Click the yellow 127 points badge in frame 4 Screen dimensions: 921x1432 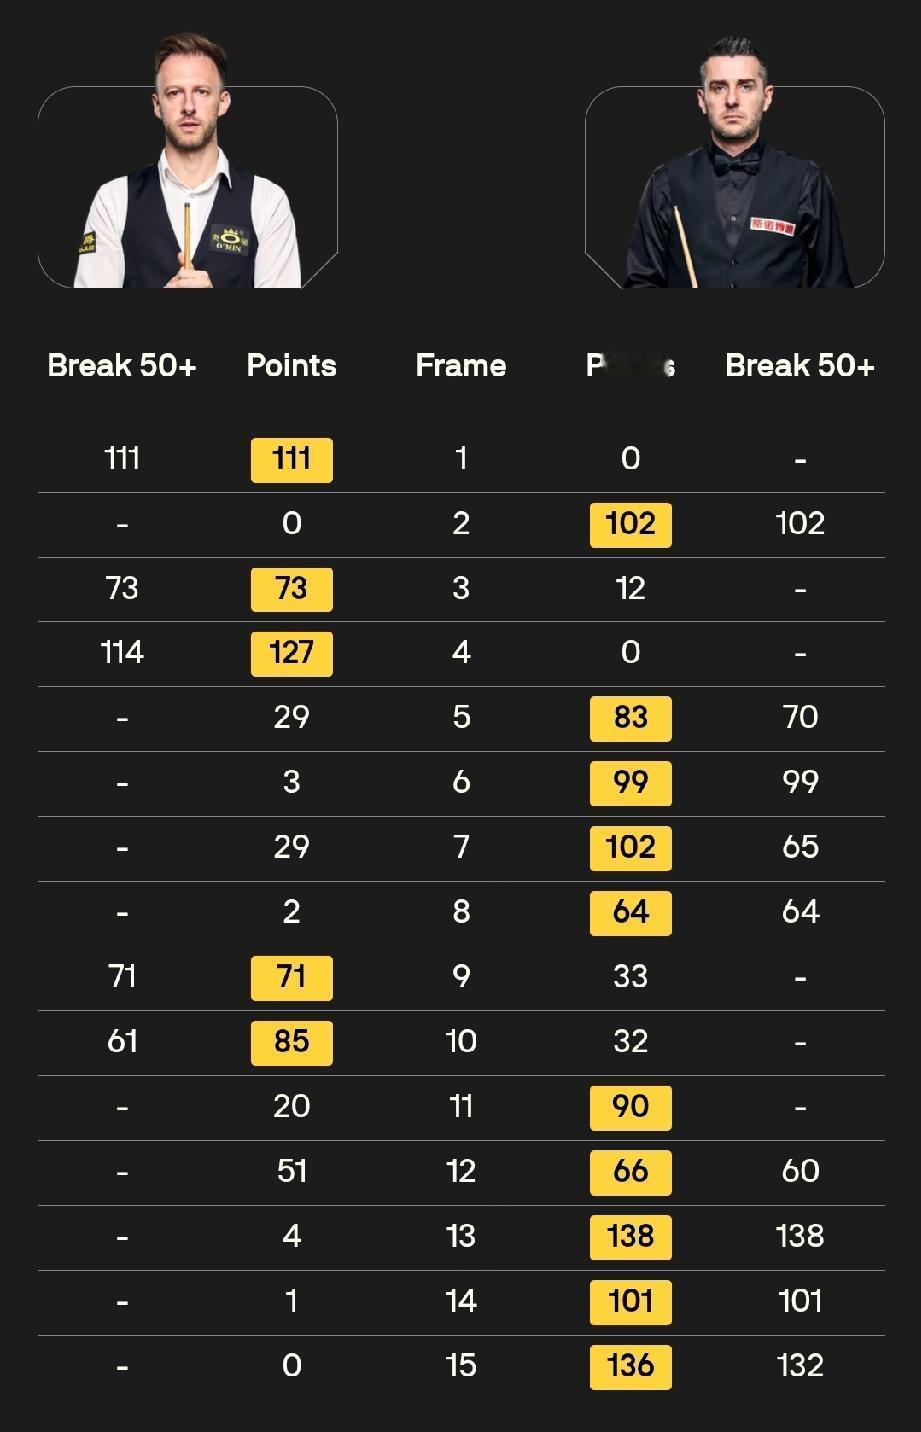pyautogui.click(x=291, y=654)
